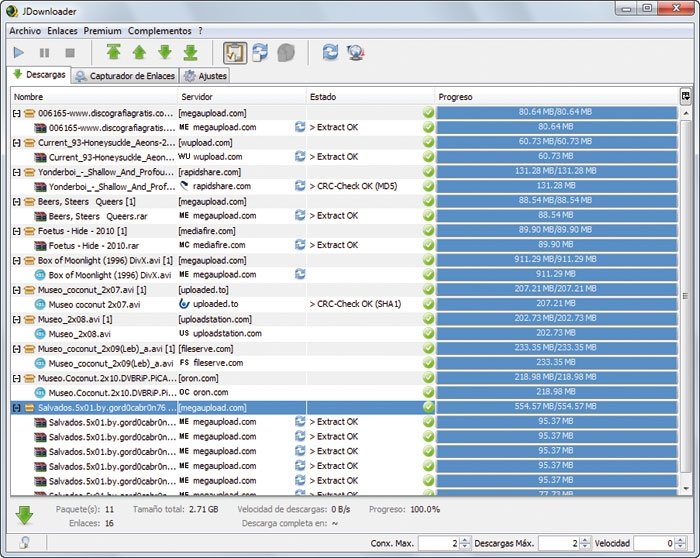Click the Velocidad speed limit field

(x=654, y=543)
